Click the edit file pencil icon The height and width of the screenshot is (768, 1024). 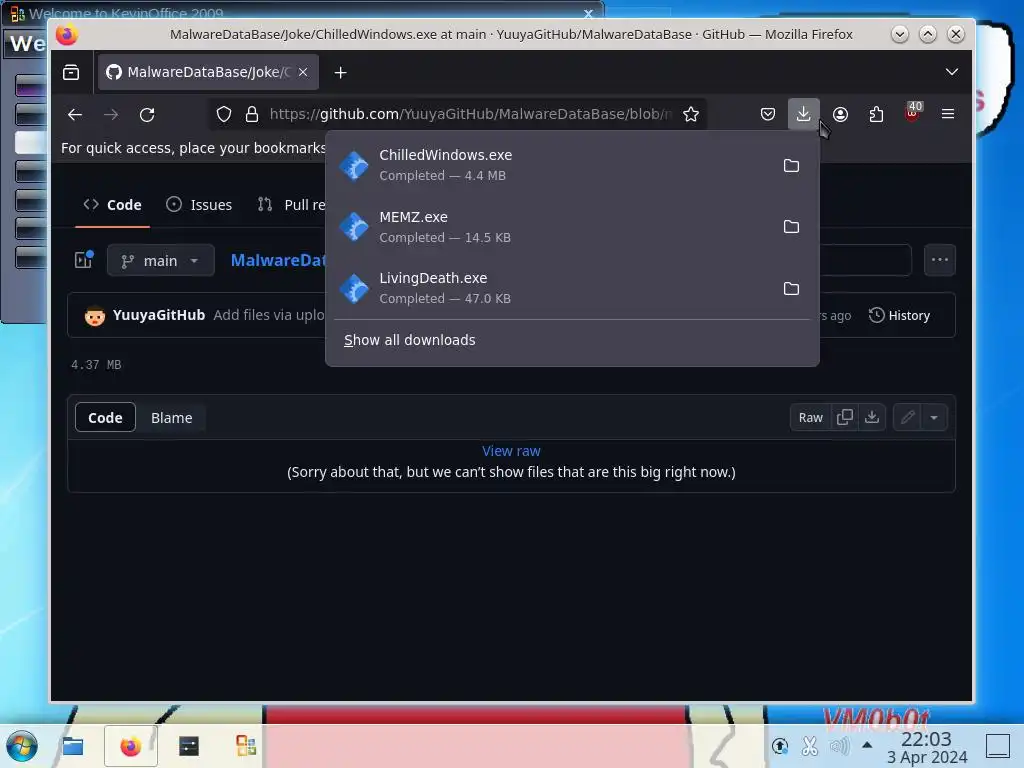tap(907, 417)
